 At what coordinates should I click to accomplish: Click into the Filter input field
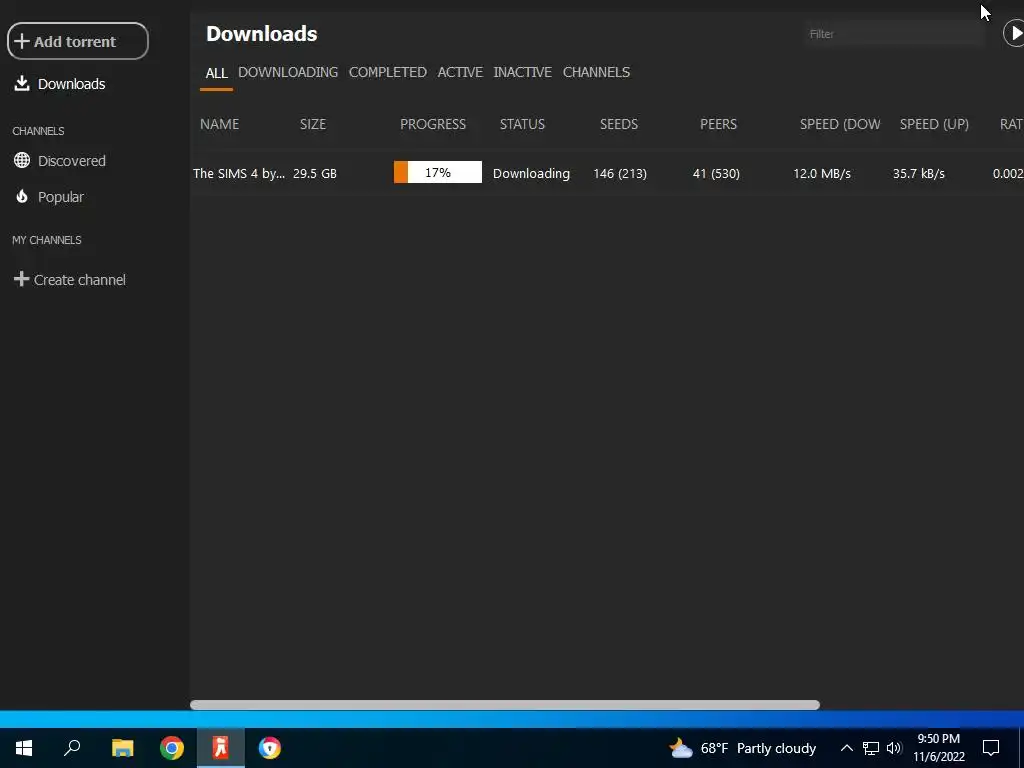893,34
